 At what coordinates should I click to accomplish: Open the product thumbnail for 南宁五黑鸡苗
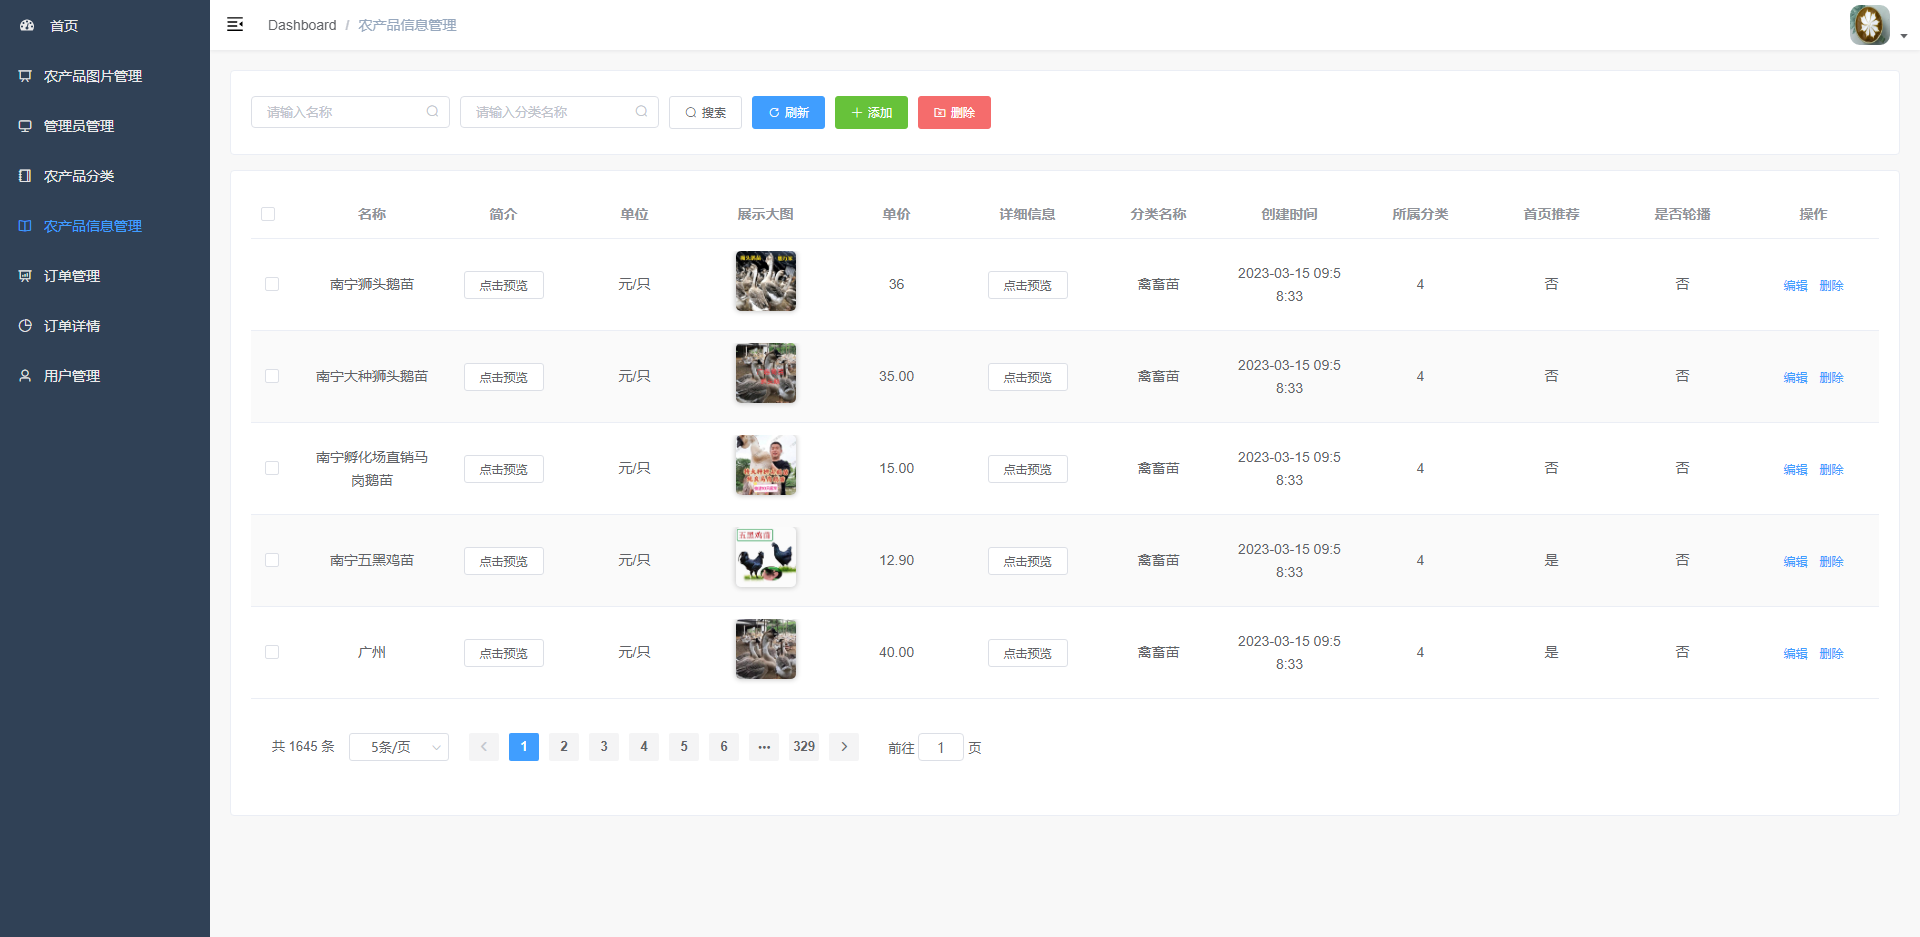coord(766,557)
